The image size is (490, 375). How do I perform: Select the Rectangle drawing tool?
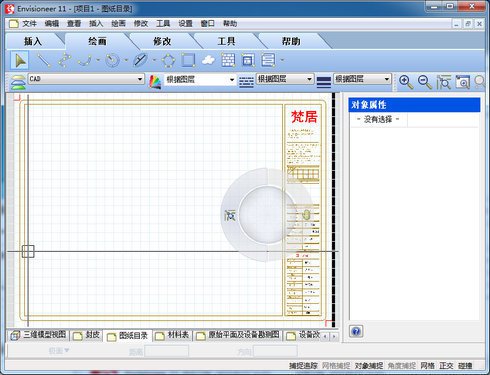[x=188, y=60]
